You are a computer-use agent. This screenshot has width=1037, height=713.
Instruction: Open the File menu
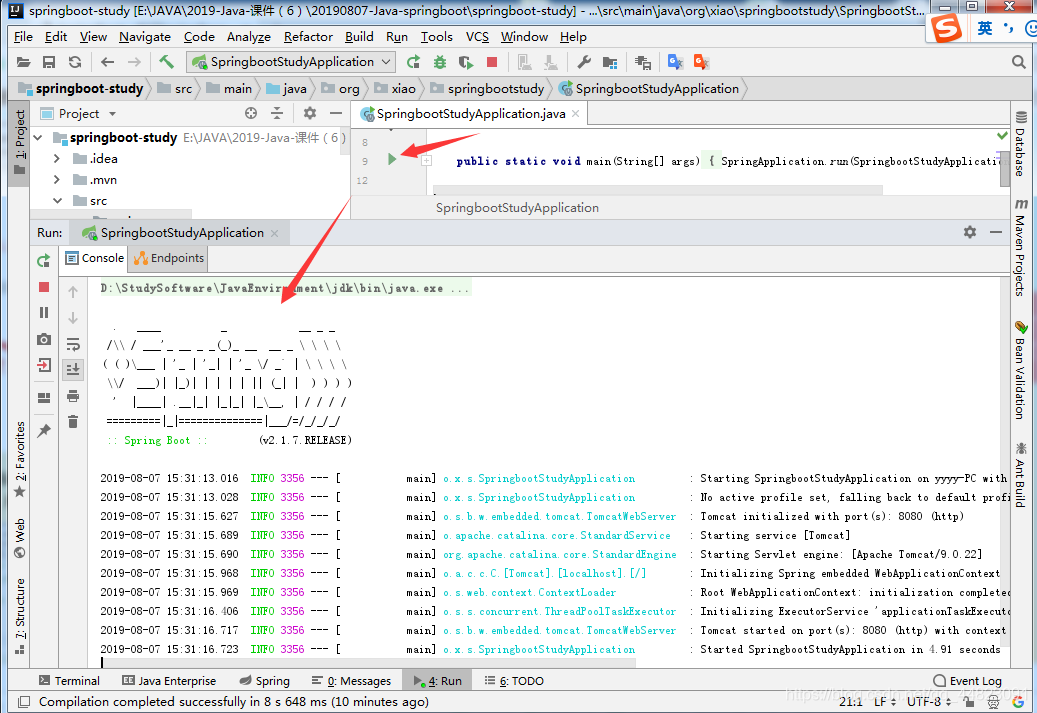[x=23, y=37]
